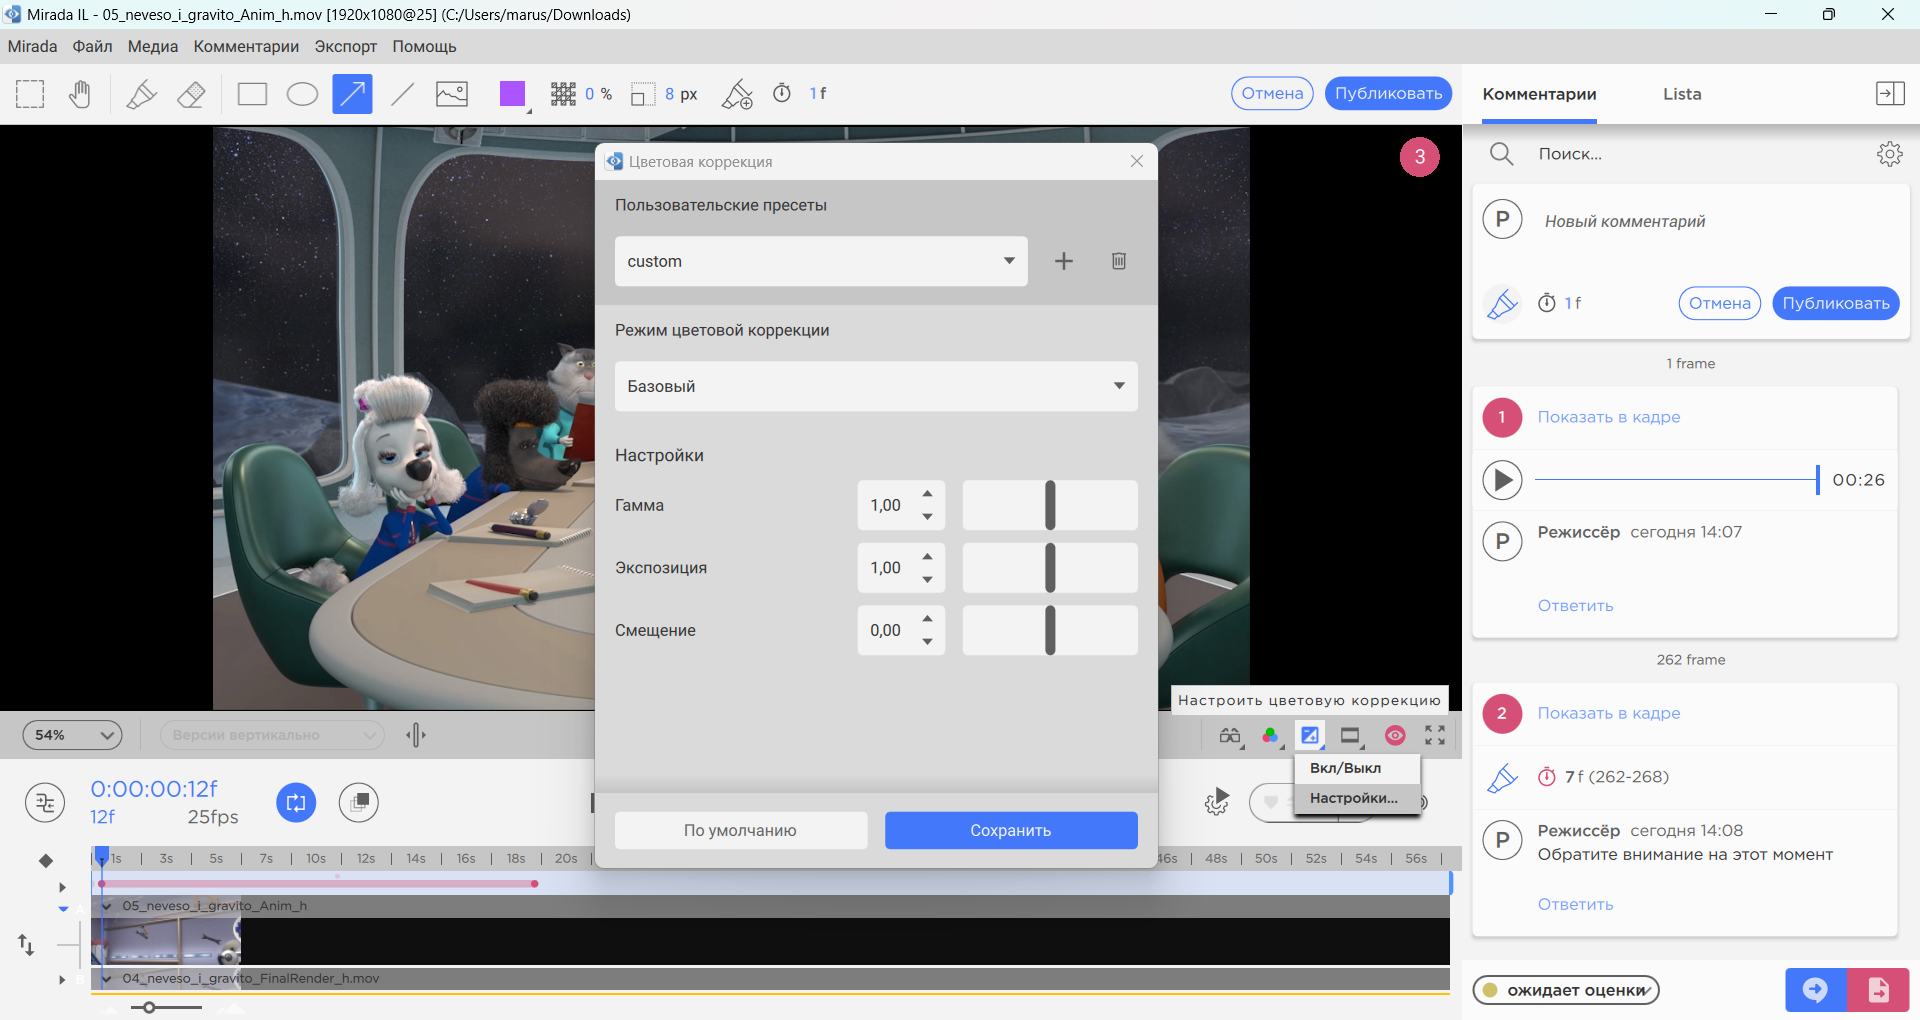Open the frame mask options
Screen dimensions: 1920x1020
click(1350, 736)
